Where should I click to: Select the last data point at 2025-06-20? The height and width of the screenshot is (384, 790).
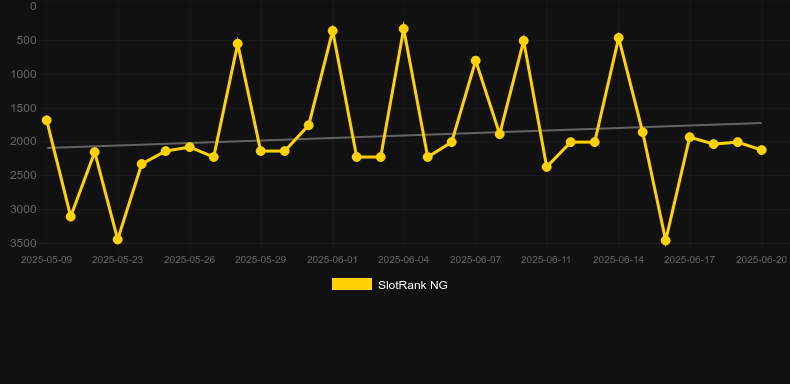click(761, 150)
